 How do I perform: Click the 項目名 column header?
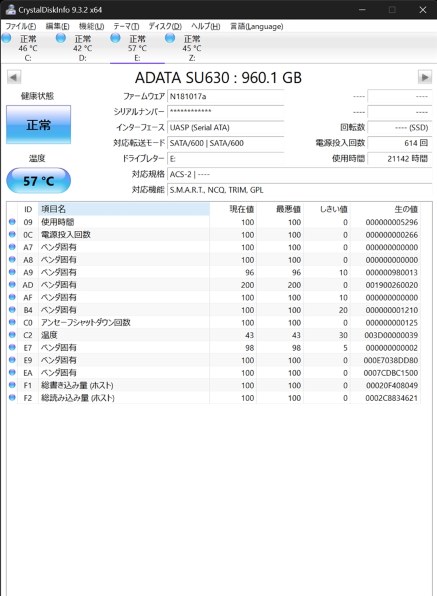[x=124, y=209]
